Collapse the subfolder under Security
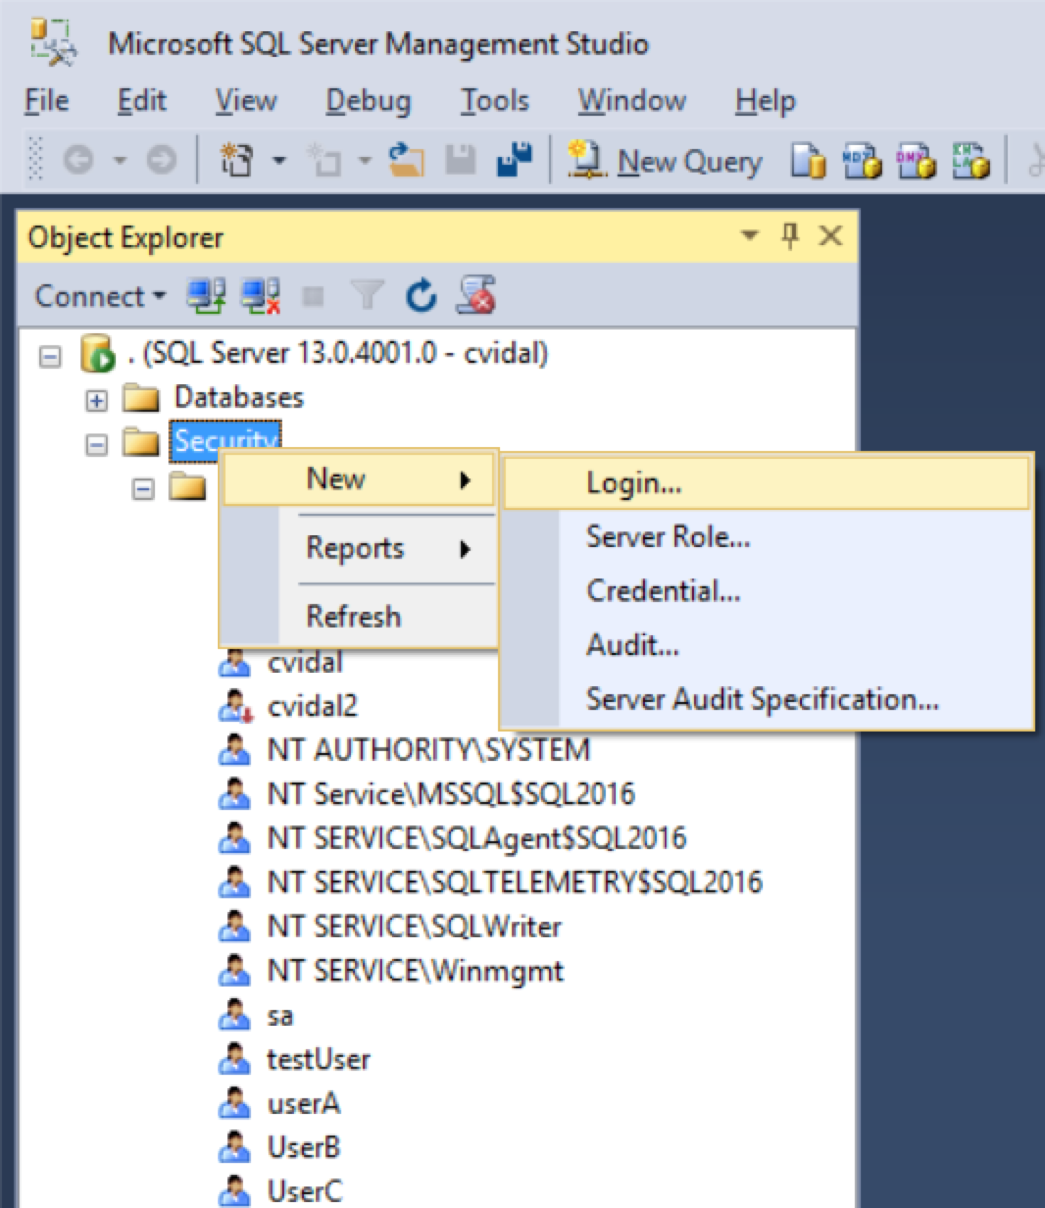 pos(144,489)
